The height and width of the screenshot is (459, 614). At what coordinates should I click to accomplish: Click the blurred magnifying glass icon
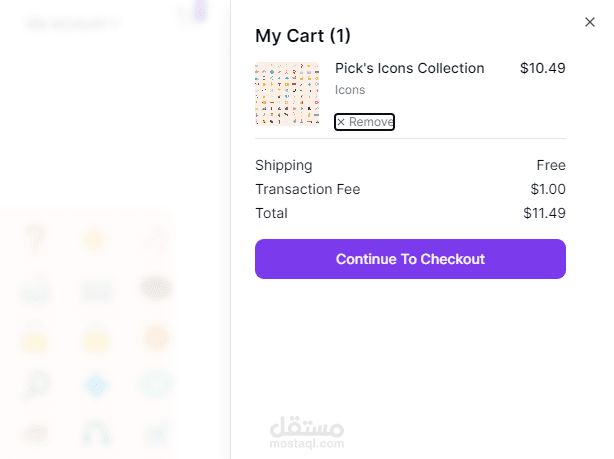coord(36,384)
